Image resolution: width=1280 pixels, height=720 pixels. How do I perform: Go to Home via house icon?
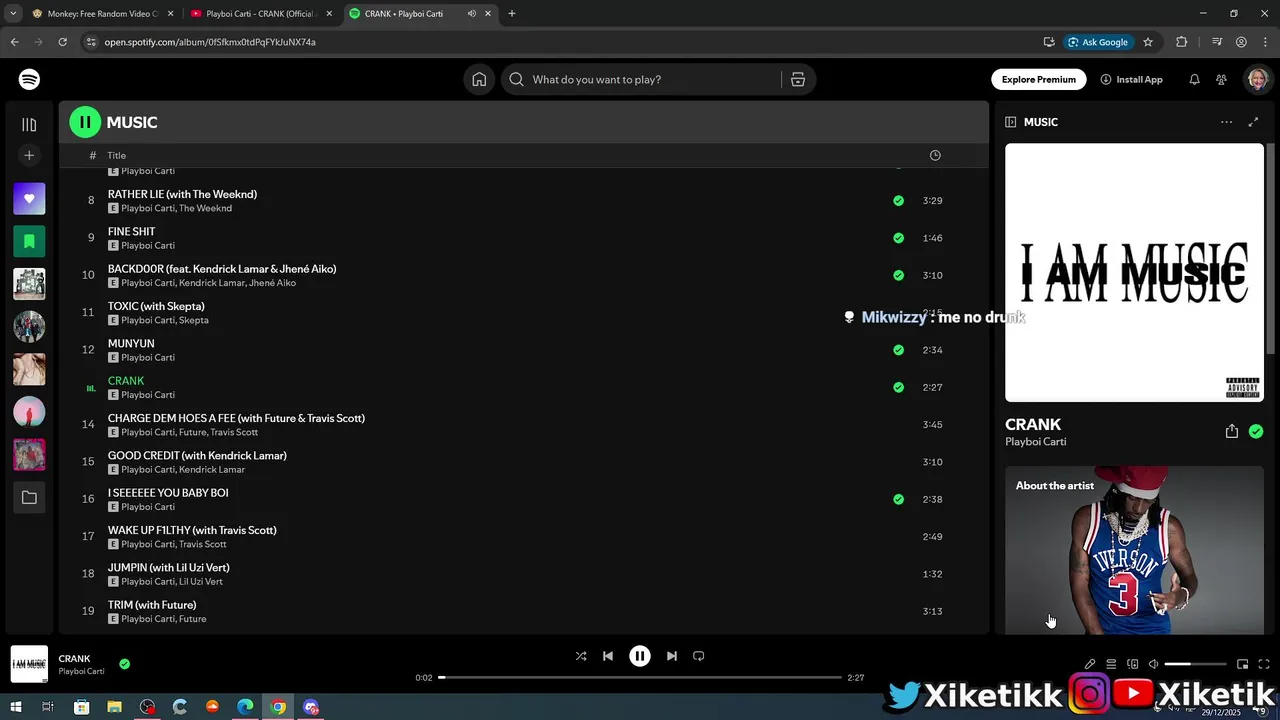click(479, 79)
